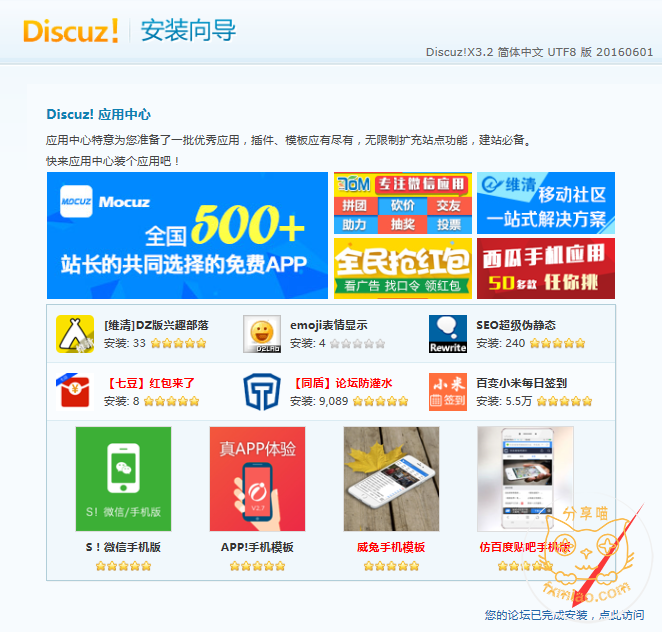Open the Mocuz 500+ free APP banner

[x=187, y=235]
